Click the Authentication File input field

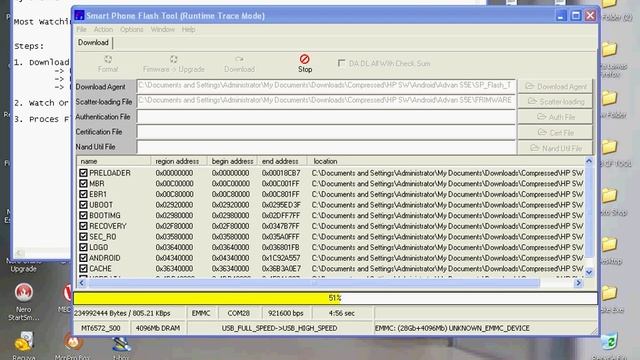pos(326,117)
